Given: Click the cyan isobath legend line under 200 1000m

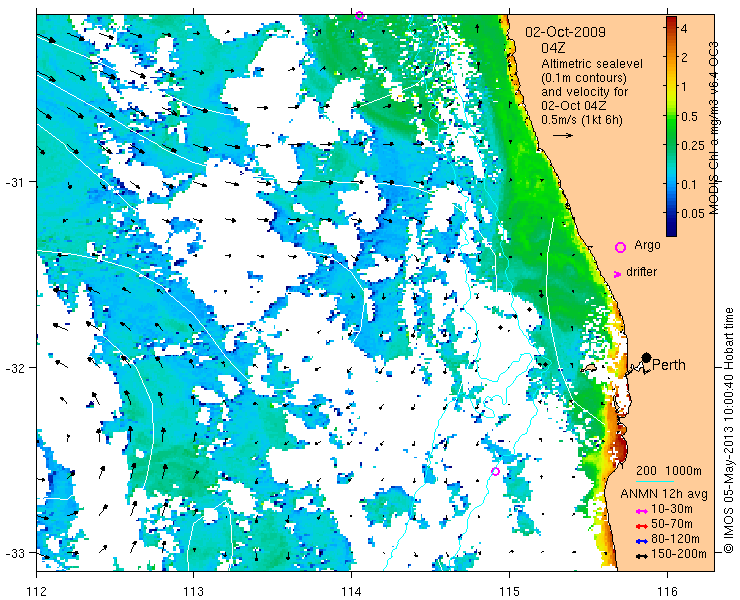Looking at the screenshot, I should [x=655, y=481].
